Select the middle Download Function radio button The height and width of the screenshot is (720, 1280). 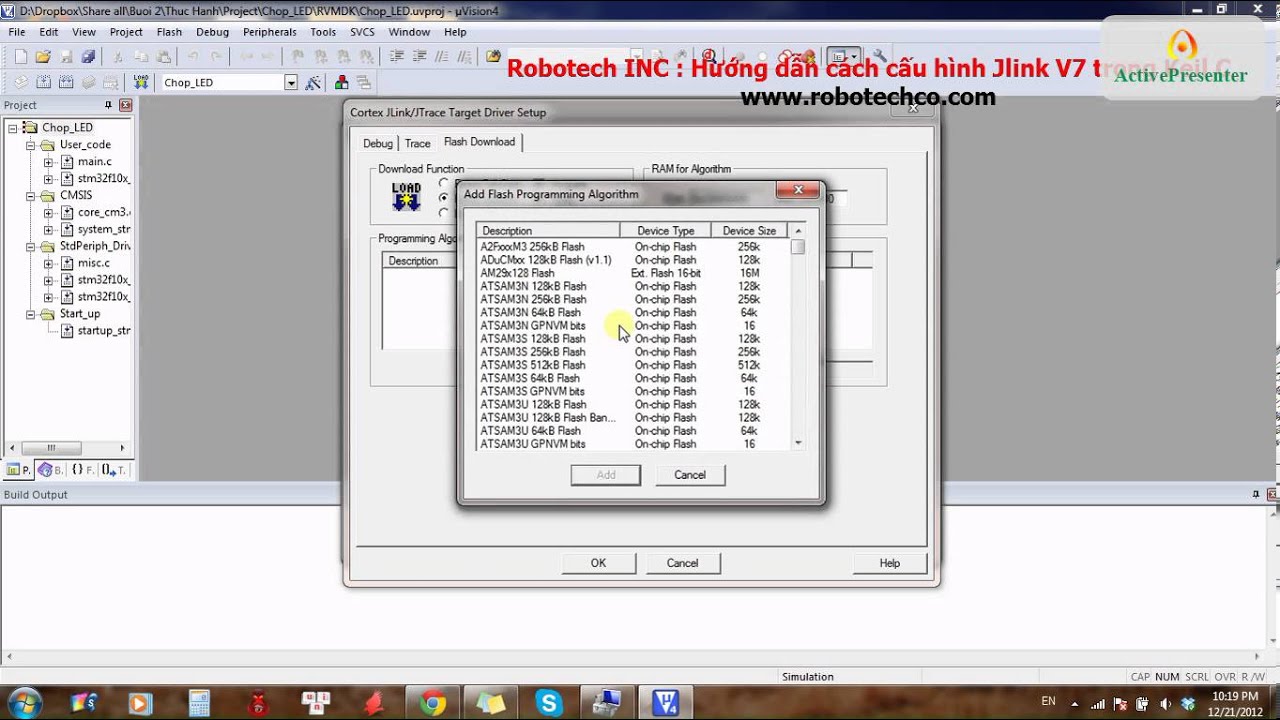(x=444, y=198)
